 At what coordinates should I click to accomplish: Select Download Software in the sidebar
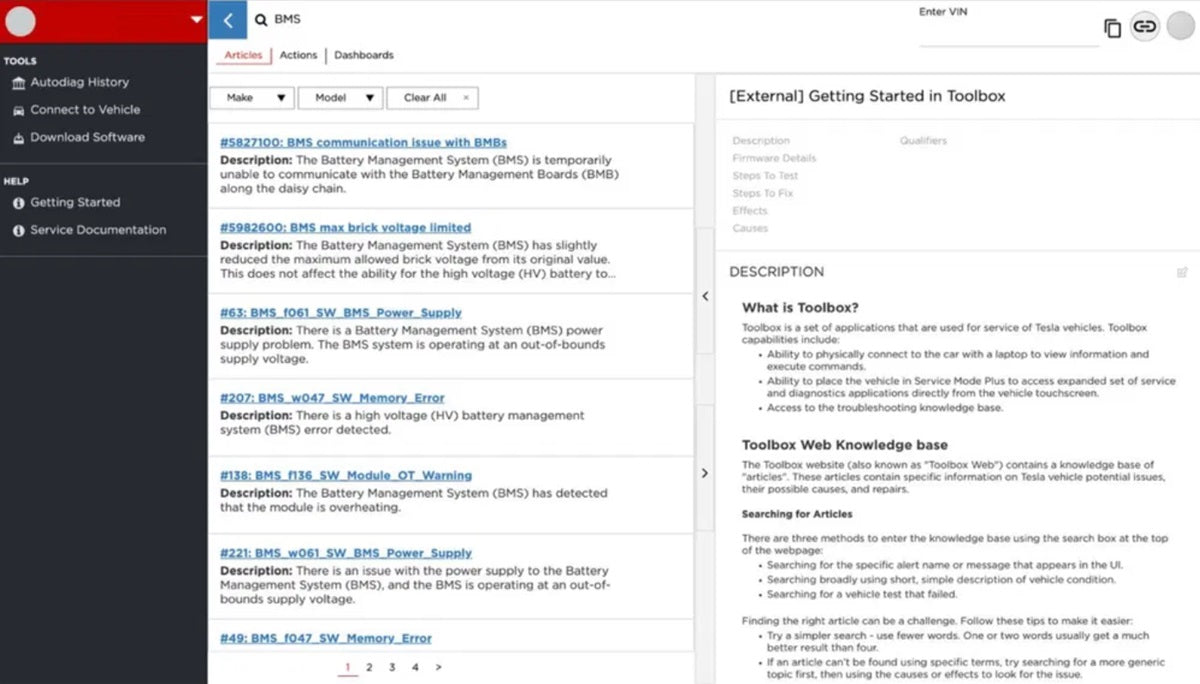87,138
